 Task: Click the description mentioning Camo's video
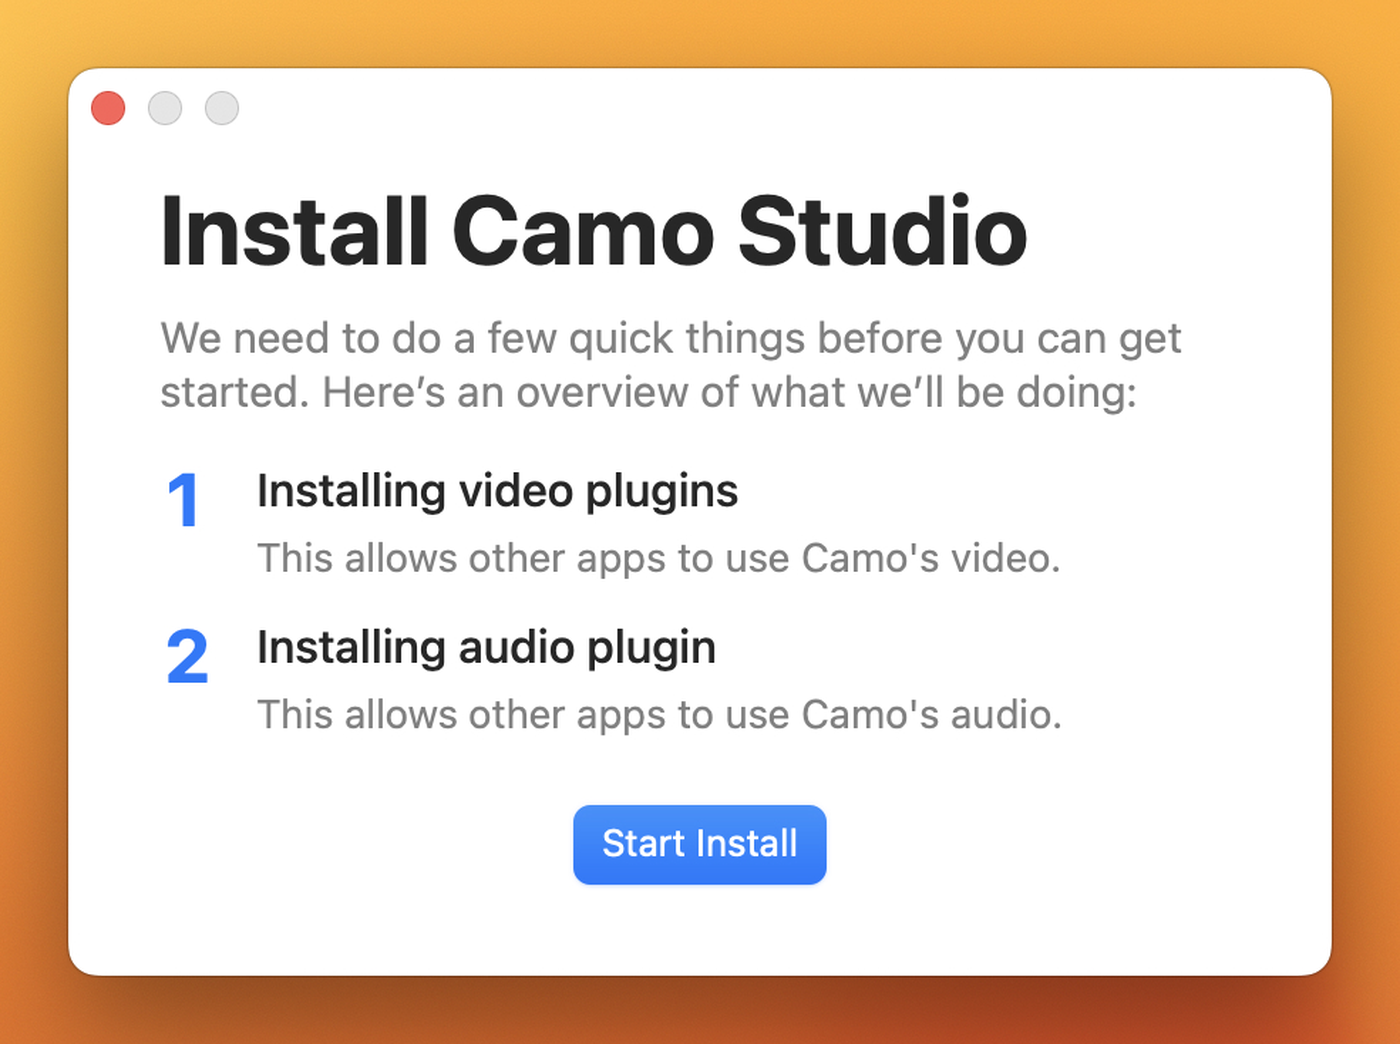pyautogui.click(x=658, y=558)
